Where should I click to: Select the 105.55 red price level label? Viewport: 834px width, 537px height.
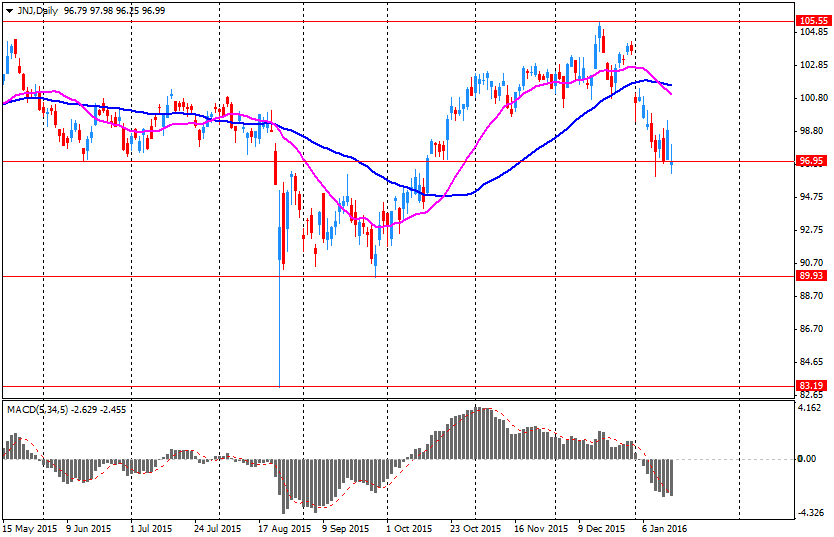pyautogui.click(x=813, y=21)
